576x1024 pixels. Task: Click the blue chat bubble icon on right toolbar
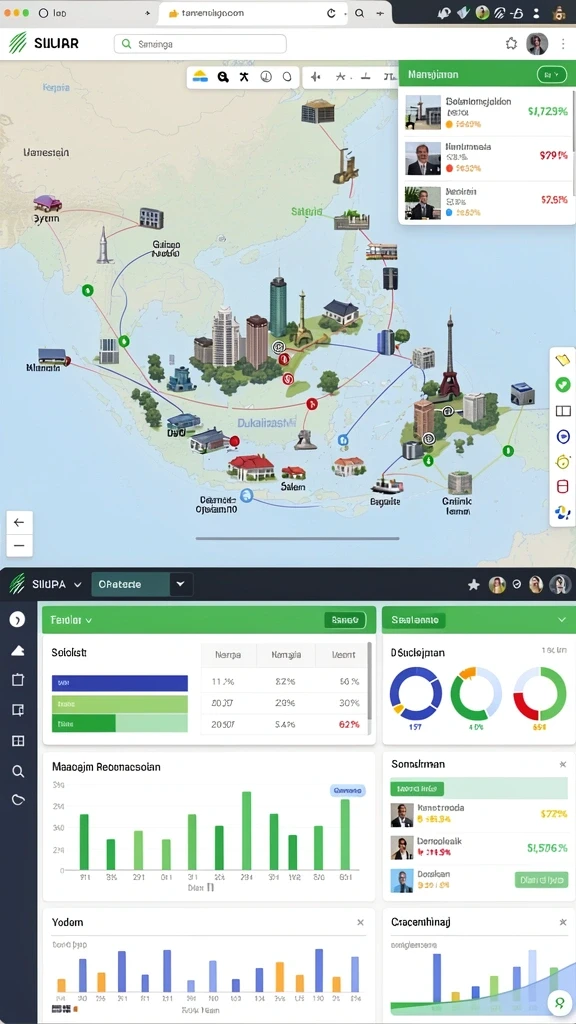coord(563,436)
